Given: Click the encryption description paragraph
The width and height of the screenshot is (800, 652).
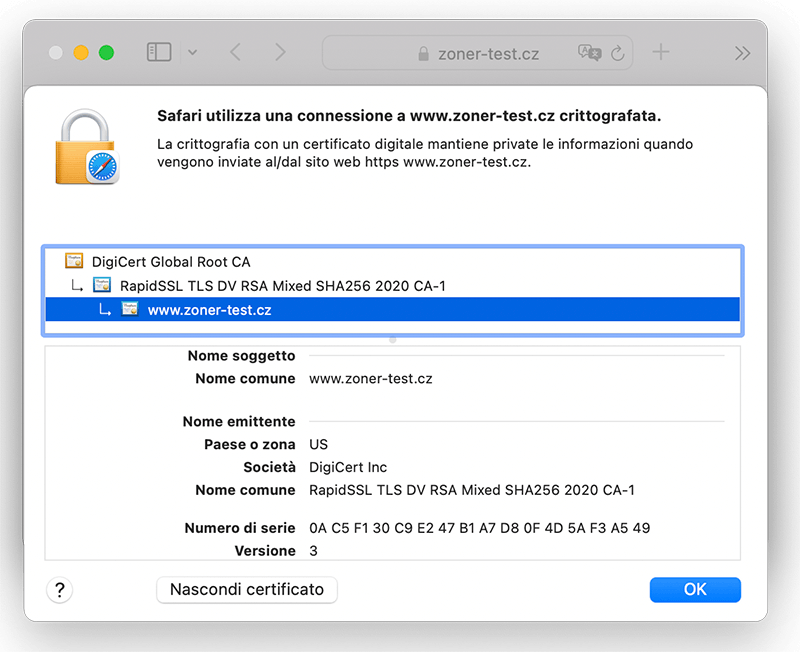Looking at the screenshot, I should (x=425, y=153).
